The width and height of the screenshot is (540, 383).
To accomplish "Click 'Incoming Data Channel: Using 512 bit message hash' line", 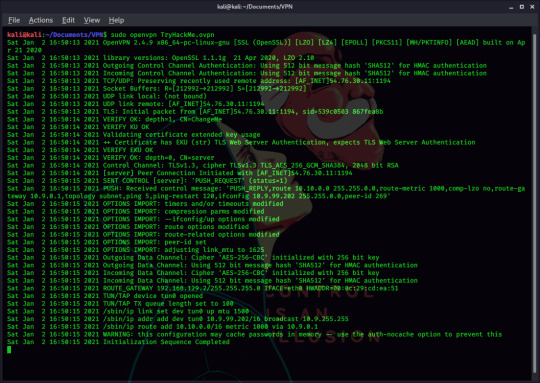I will 212,280.
